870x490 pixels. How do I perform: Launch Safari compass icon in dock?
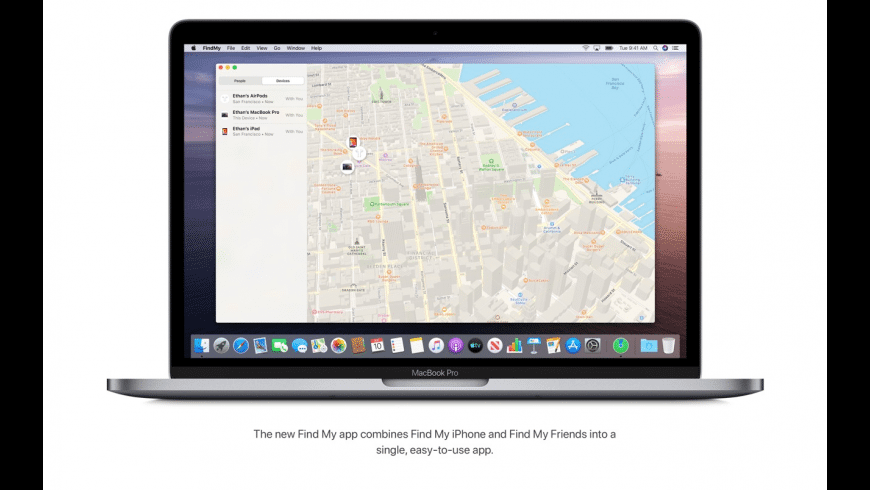coord(241,346)
